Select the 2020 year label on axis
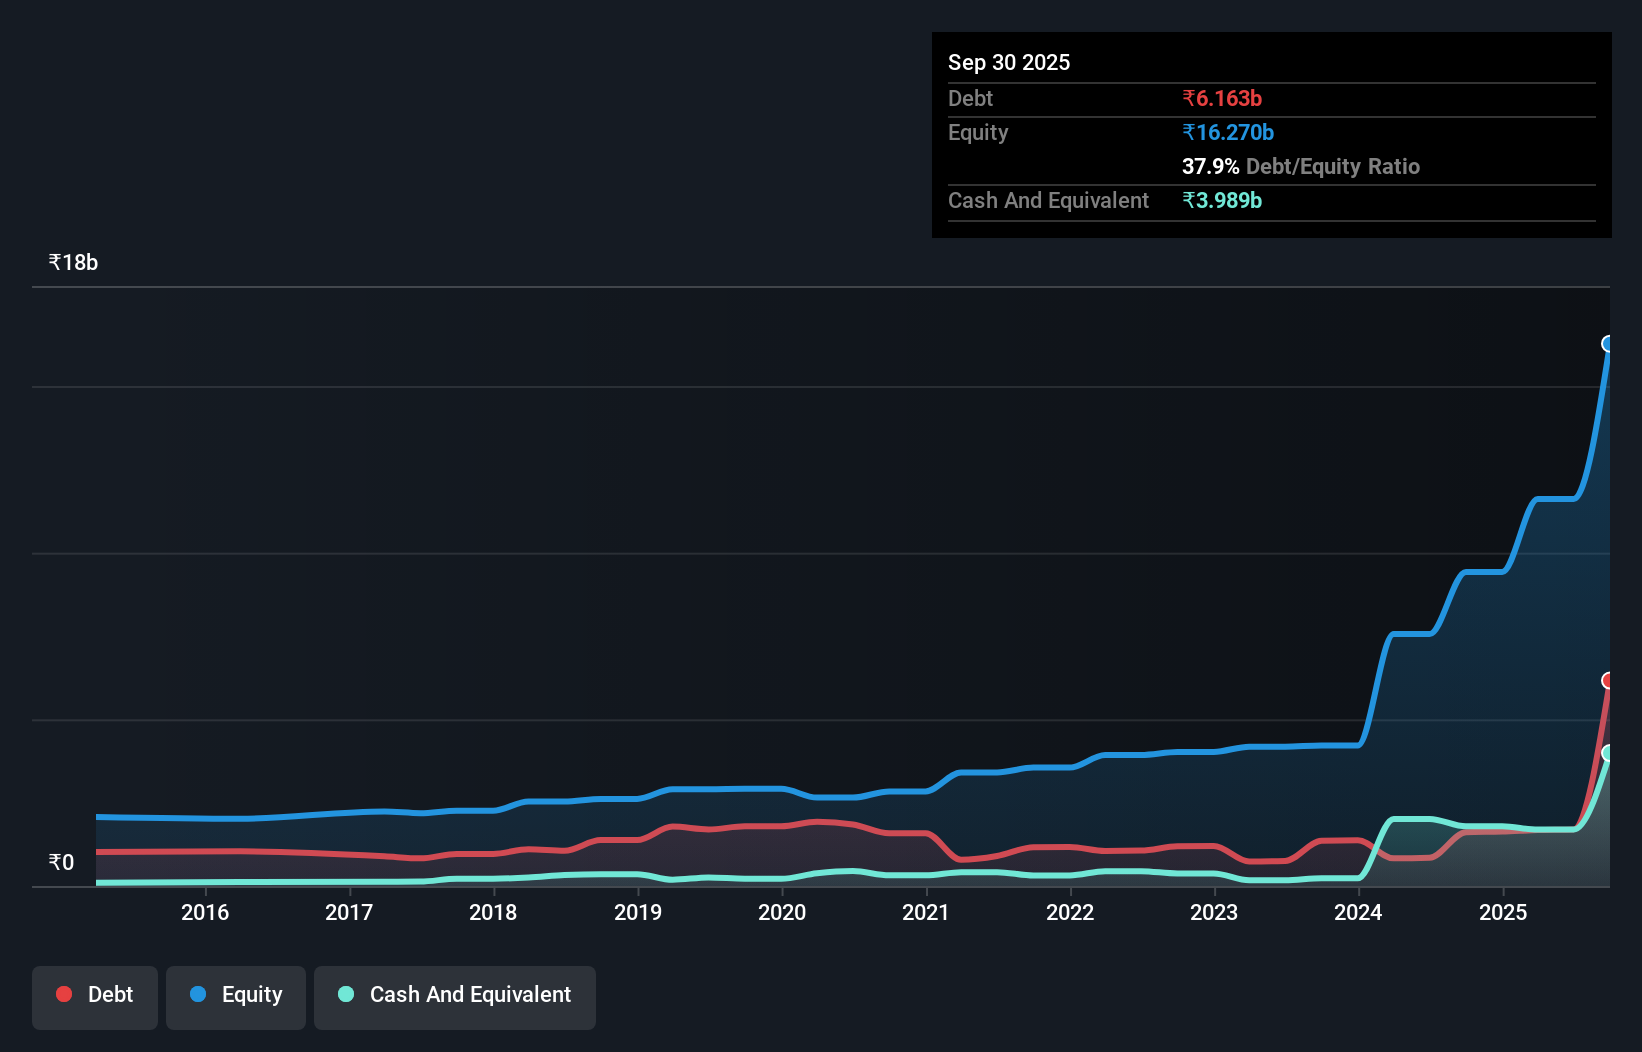Viewport: 1642px width, 1052px height. click(x=782, y=912)
